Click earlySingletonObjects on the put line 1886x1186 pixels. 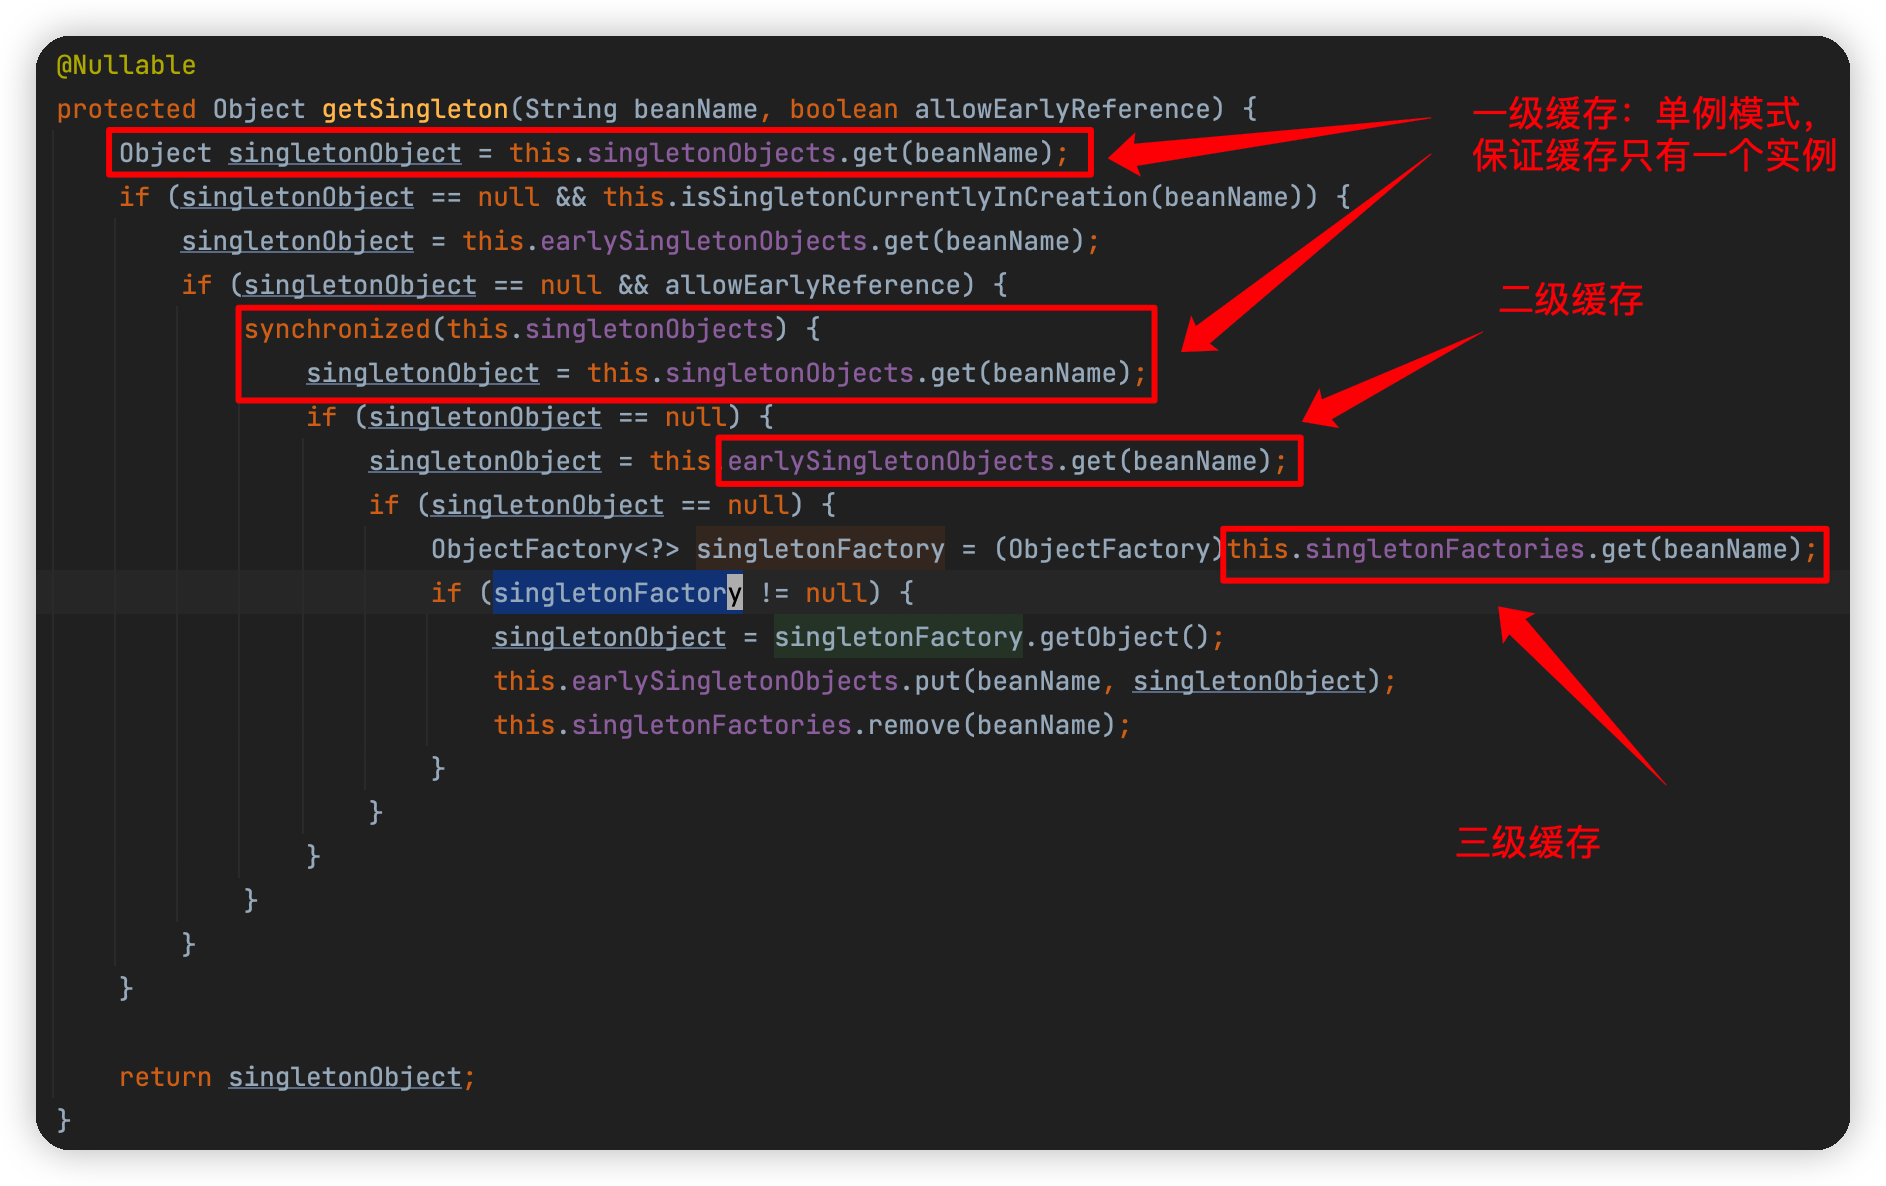tap(735, 681)
